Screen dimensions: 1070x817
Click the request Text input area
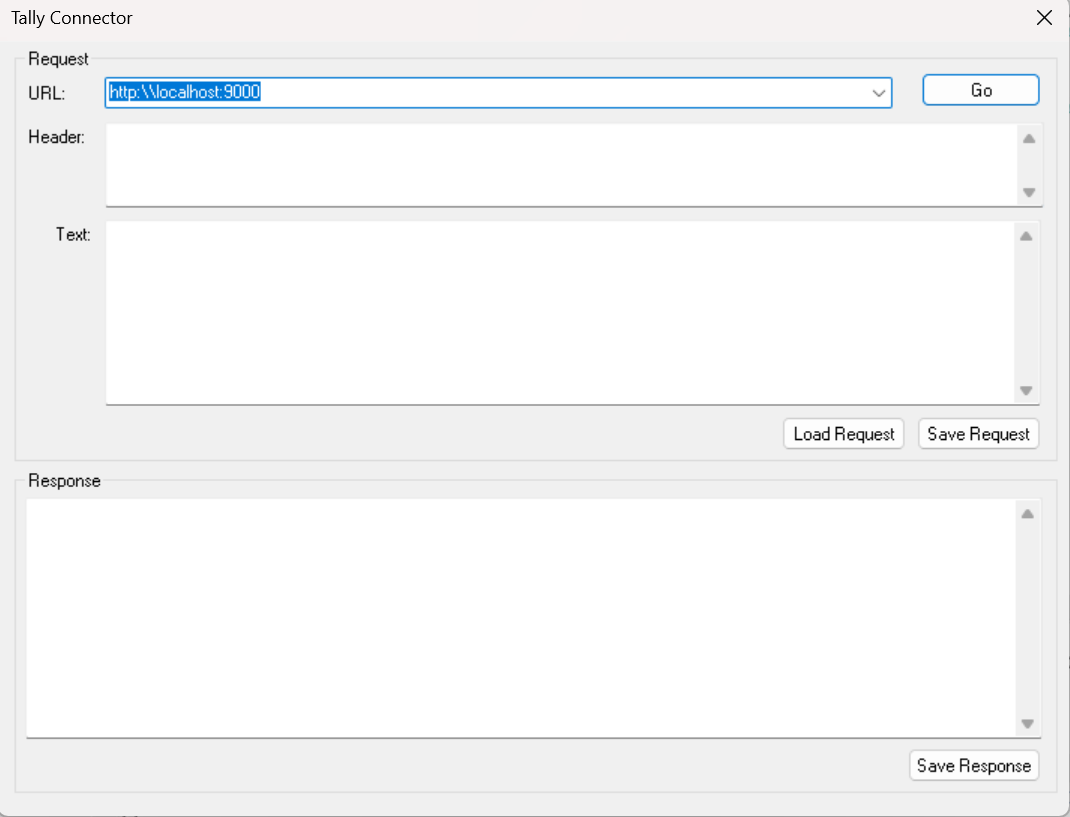[560, 312]
